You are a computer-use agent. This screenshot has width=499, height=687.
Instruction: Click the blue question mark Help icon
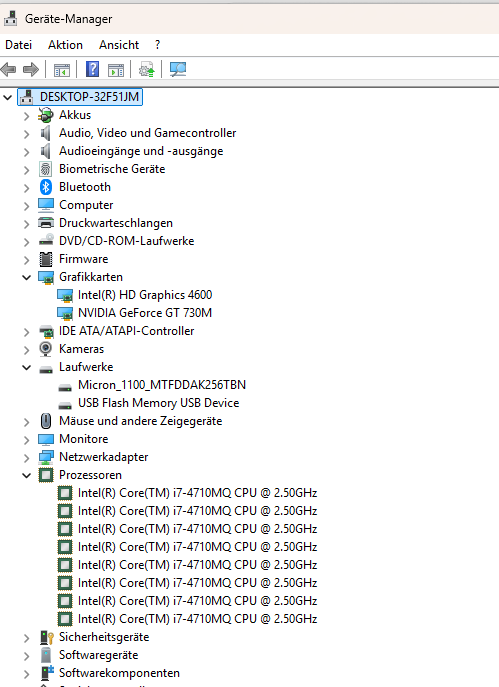(92, 69)
